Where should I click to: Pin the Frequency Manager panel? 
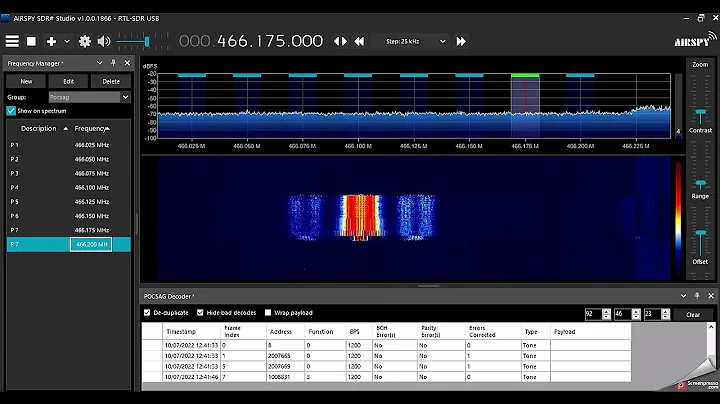[113, 63]
